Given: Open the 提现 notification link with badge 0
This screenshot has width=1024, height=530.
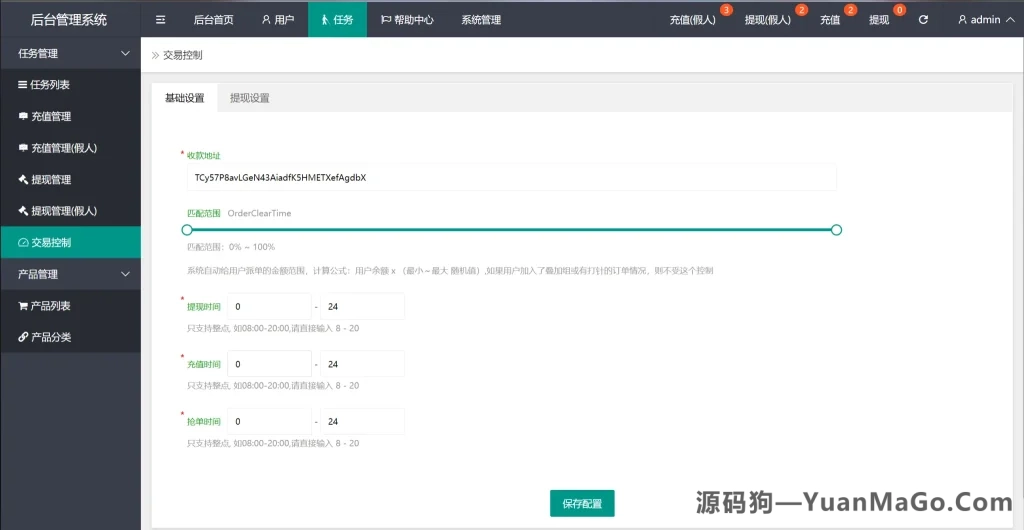Looking at the screenshot, I should 879,20.
